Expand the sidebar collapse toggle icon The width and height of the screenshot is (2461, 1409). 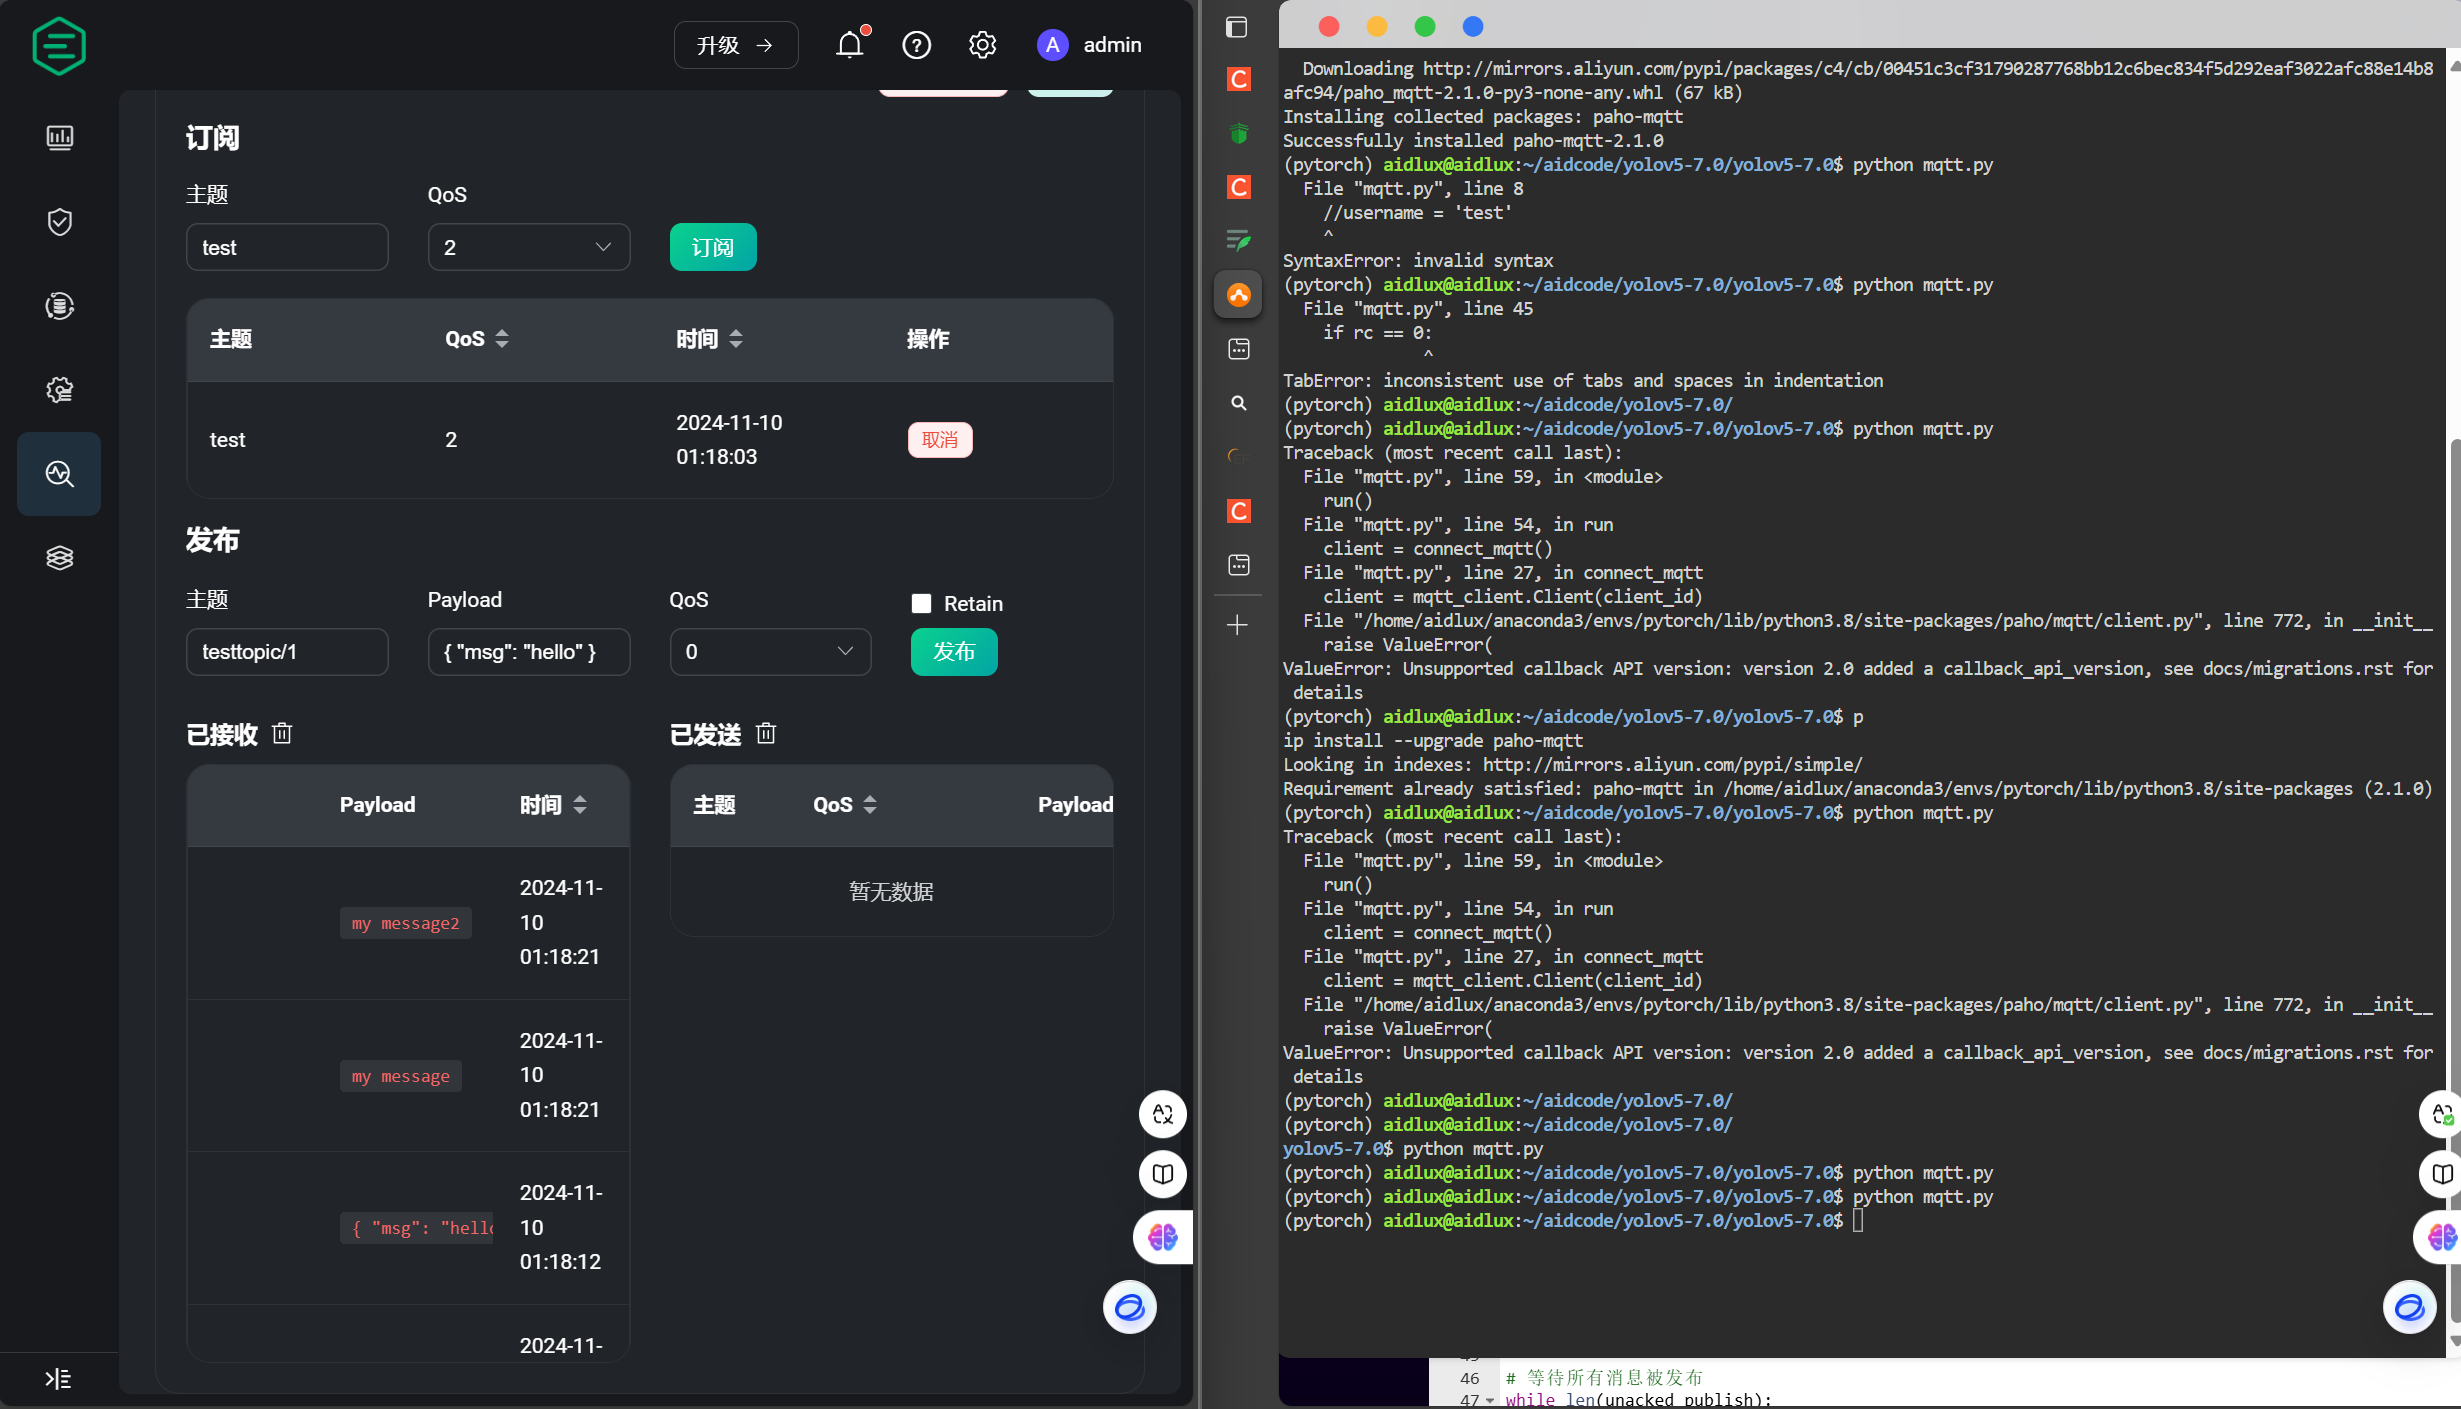(x=58, y=1379)
